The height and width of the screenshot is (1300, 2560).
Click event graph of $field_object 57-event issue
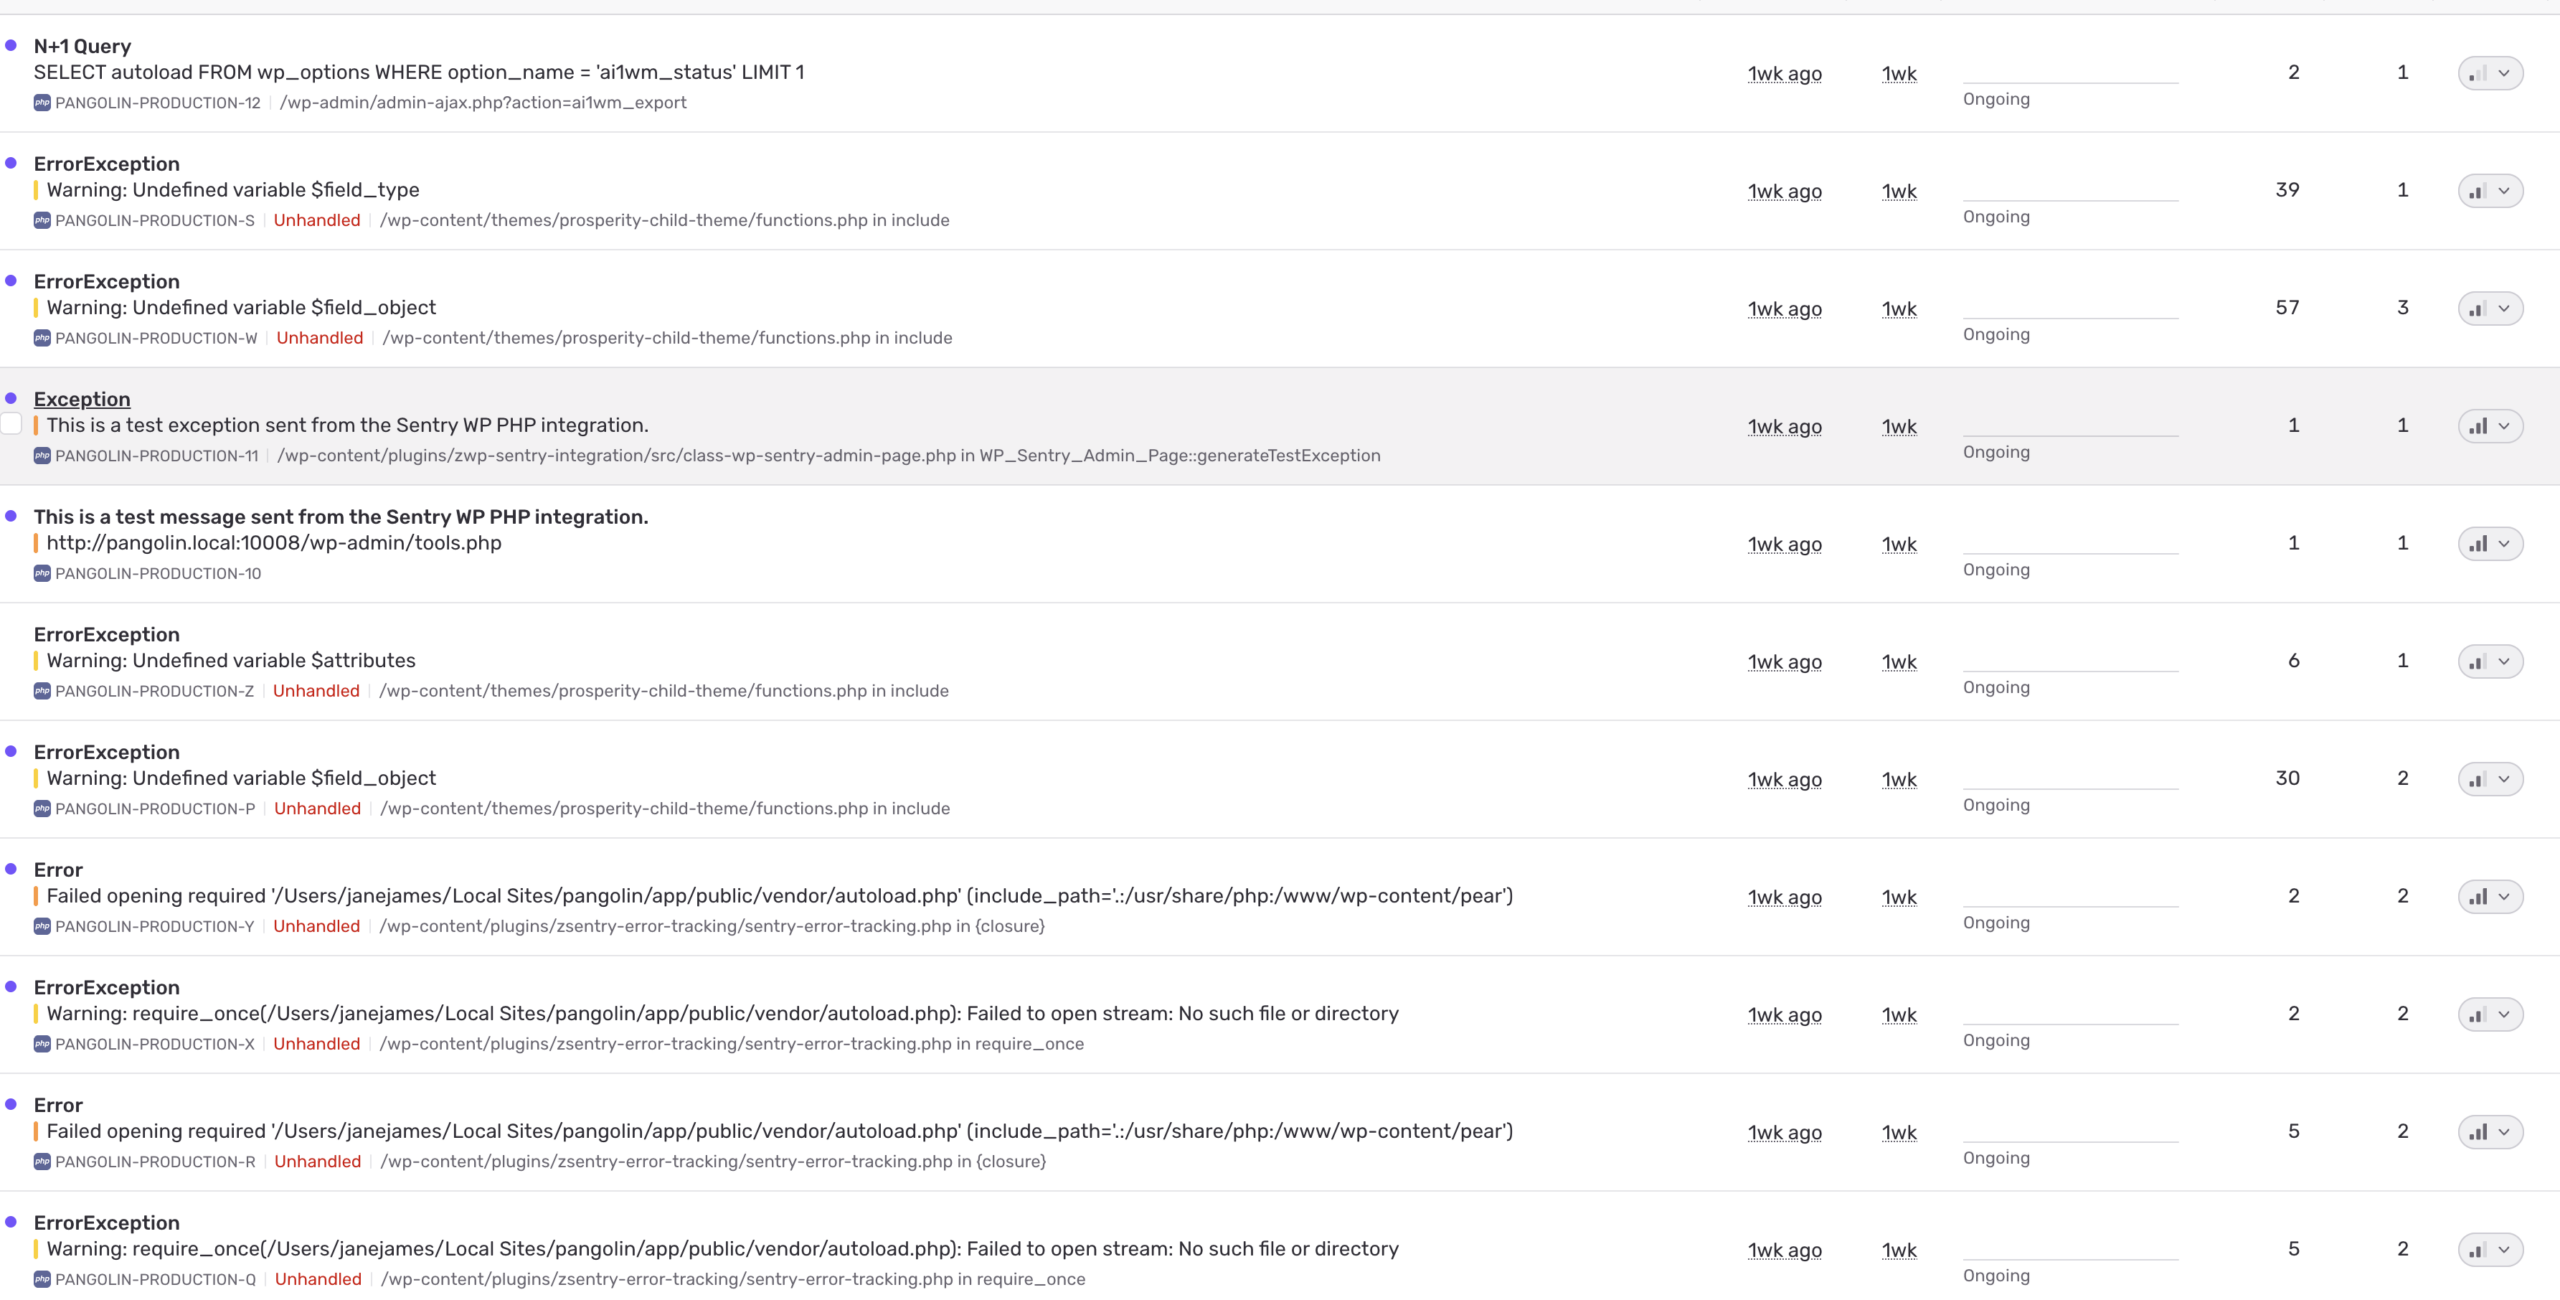click(x=2070, y=308)
